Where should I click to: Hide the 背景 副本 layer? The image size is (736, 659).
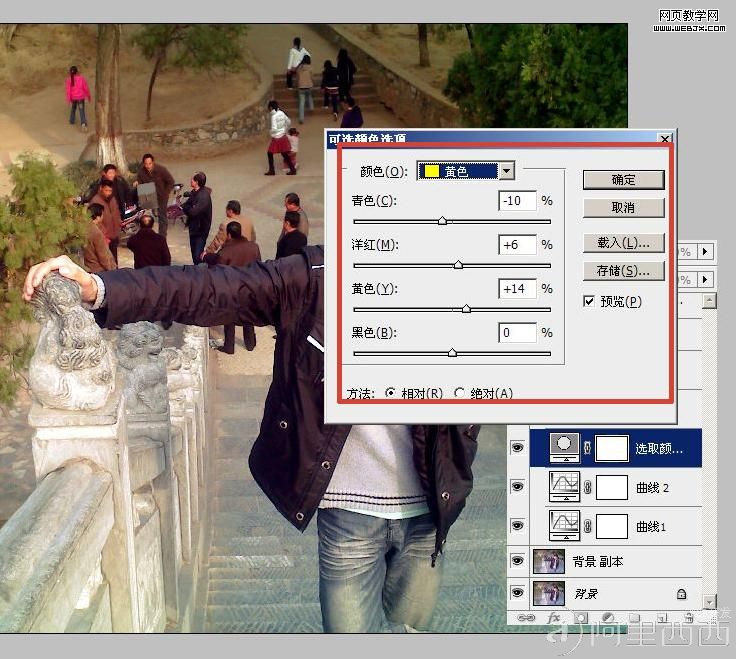(x=517, y=561)
